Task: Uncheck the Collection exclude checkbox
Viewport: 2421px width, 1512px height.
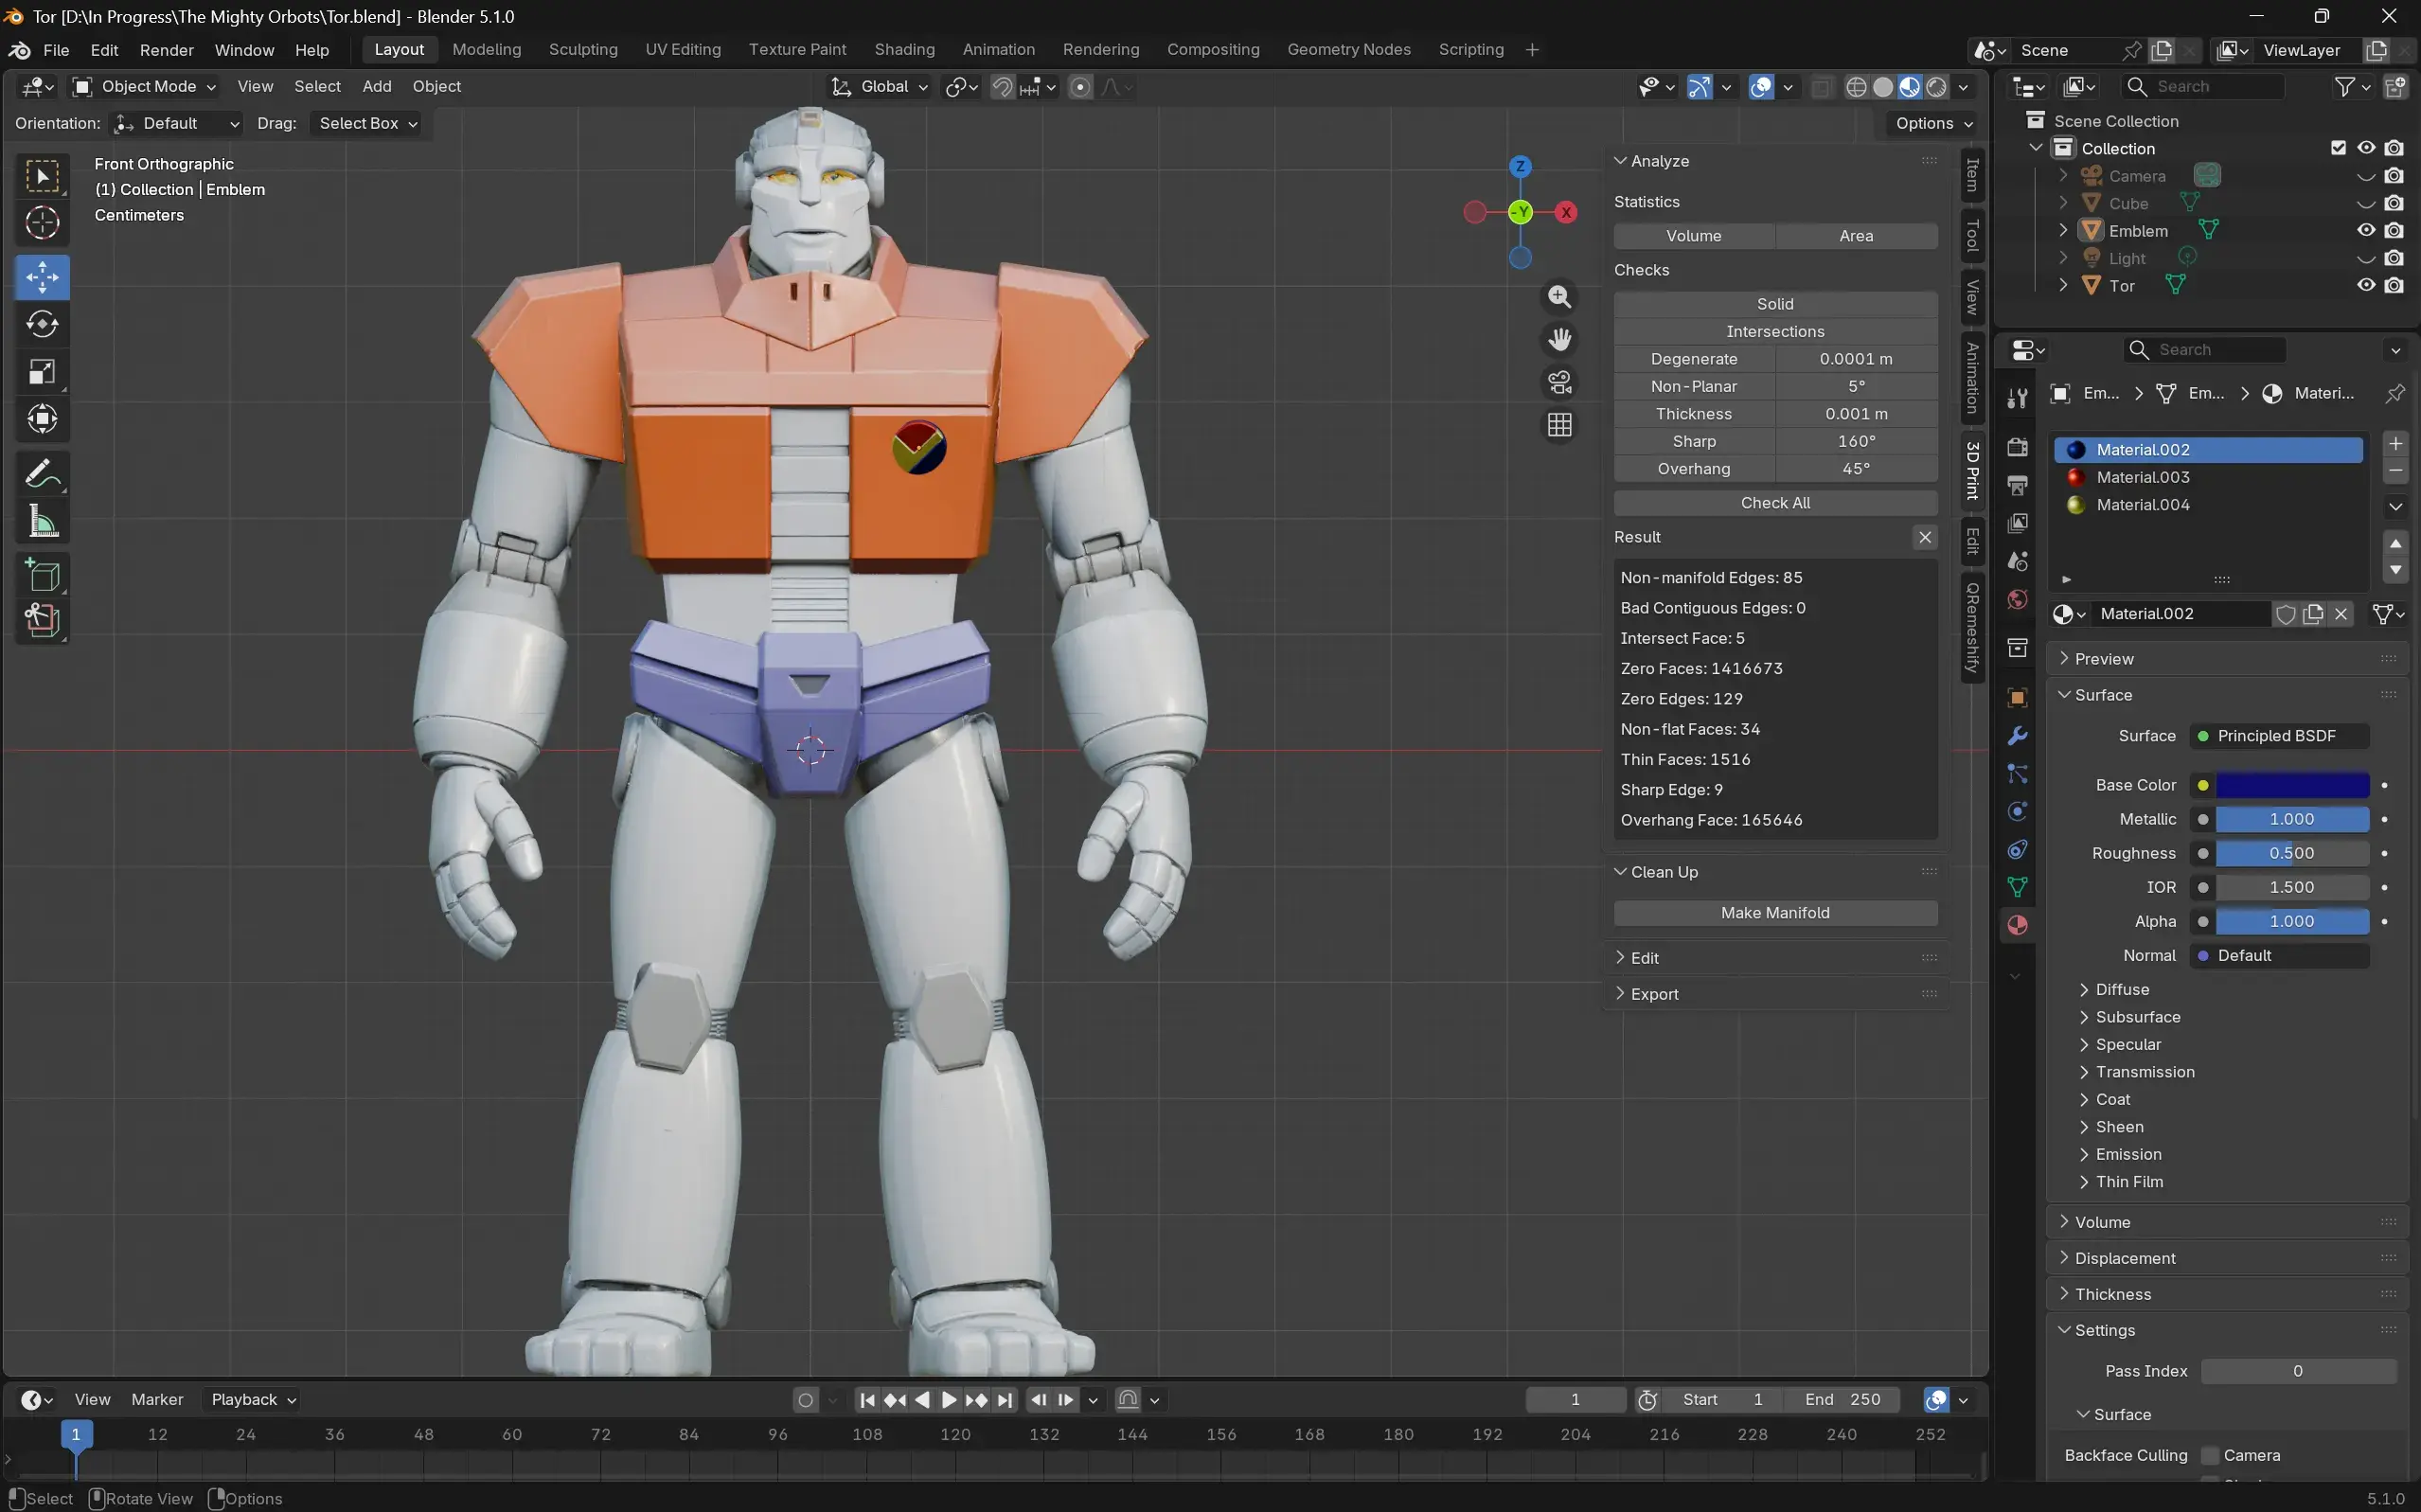Action: pyautogui.click(x=2338, y=148)
